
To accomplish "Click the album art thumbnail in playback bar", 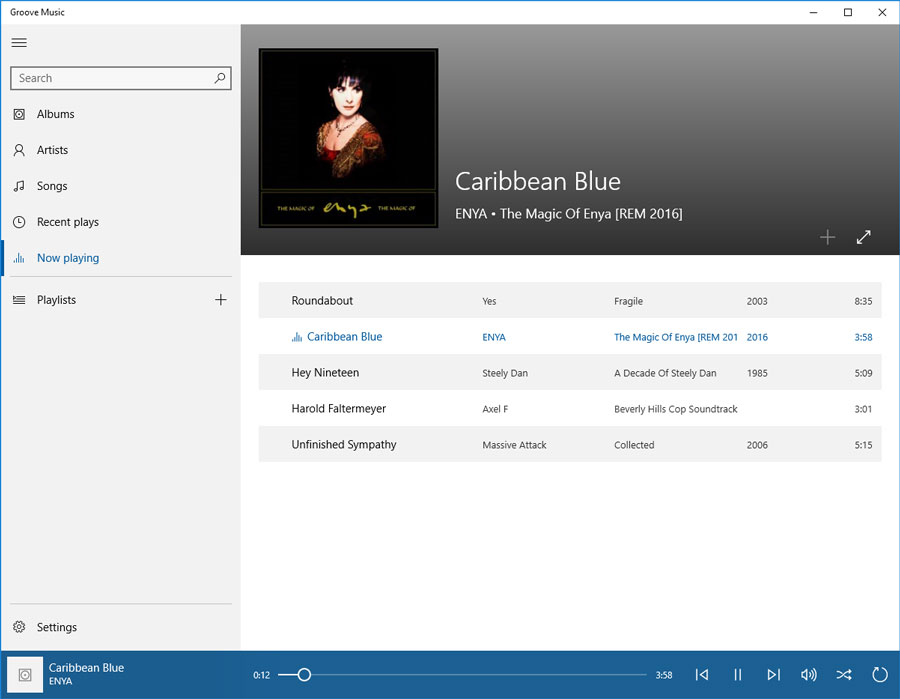I will click(25, 674).
